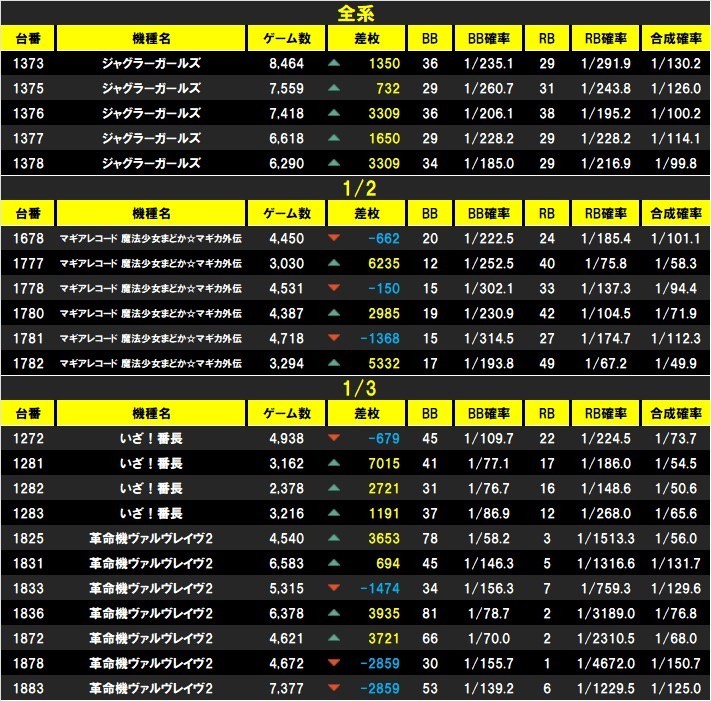Click the ゲーム数 header in the 全系 table
This screenshot has height=701, width=711.
coord(287,39)
